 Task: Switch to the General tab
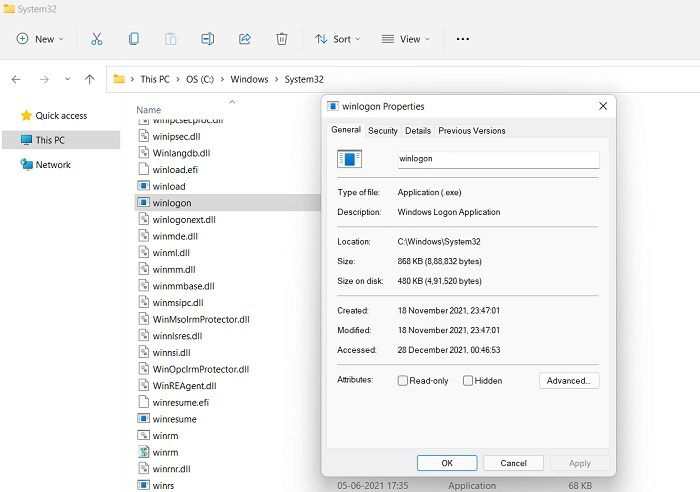pyautogui.click(x=346, y=129)
